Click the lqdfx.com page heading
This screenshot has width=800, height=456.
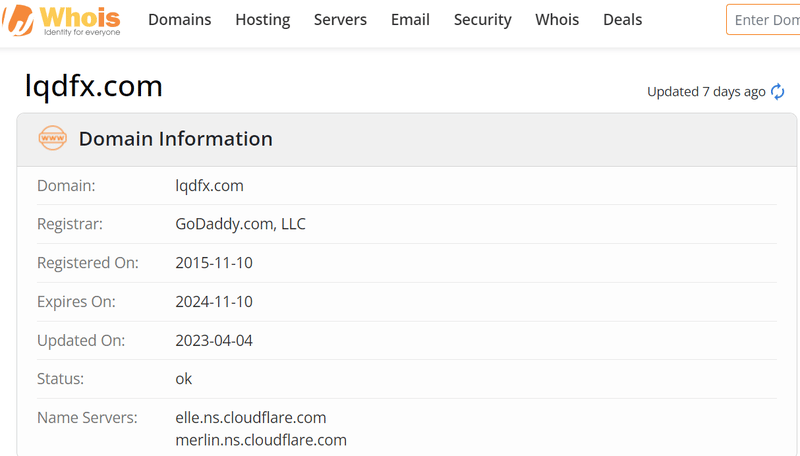[94, 86]
